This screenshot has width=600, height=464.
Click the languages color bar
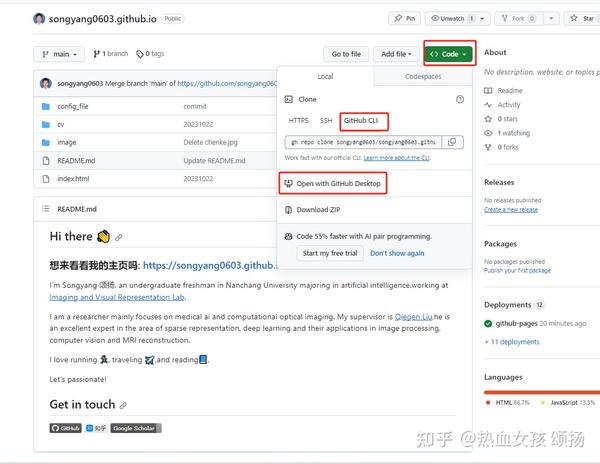(x=542, y=392)
